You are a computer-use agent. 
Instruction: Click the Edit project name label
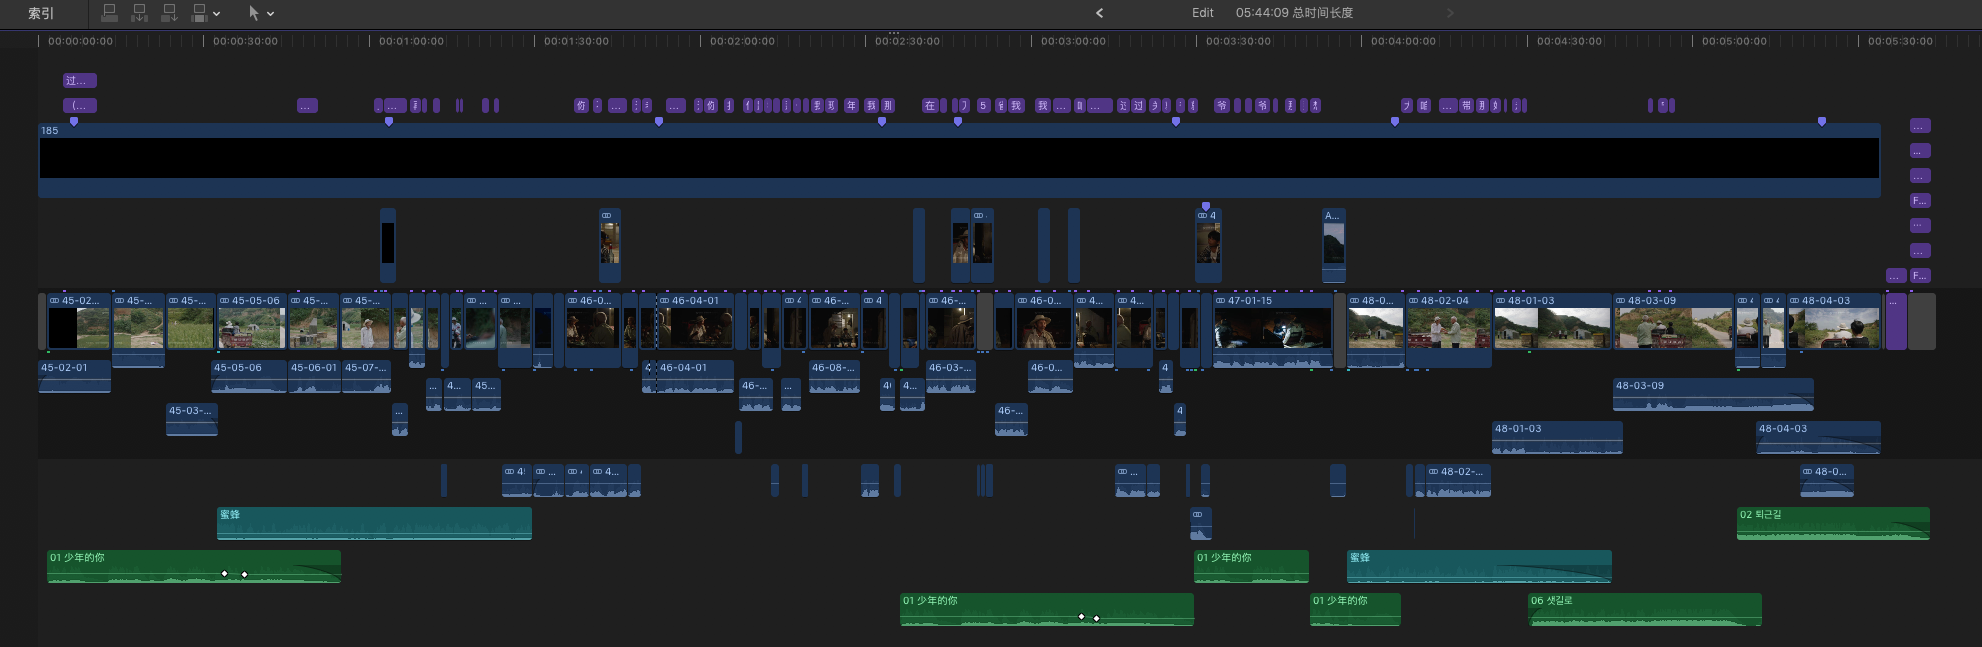[x=1202, y=13]
